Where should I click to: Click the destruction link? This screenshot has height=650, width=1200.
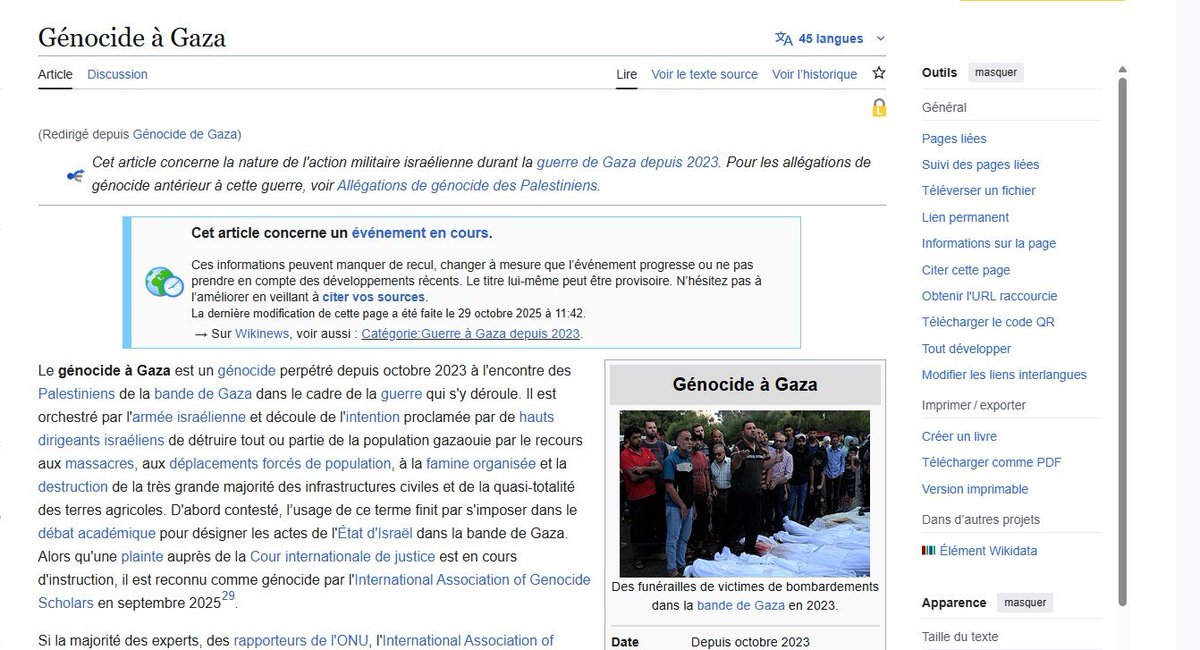pyautogui.click(x=73, y=486)
